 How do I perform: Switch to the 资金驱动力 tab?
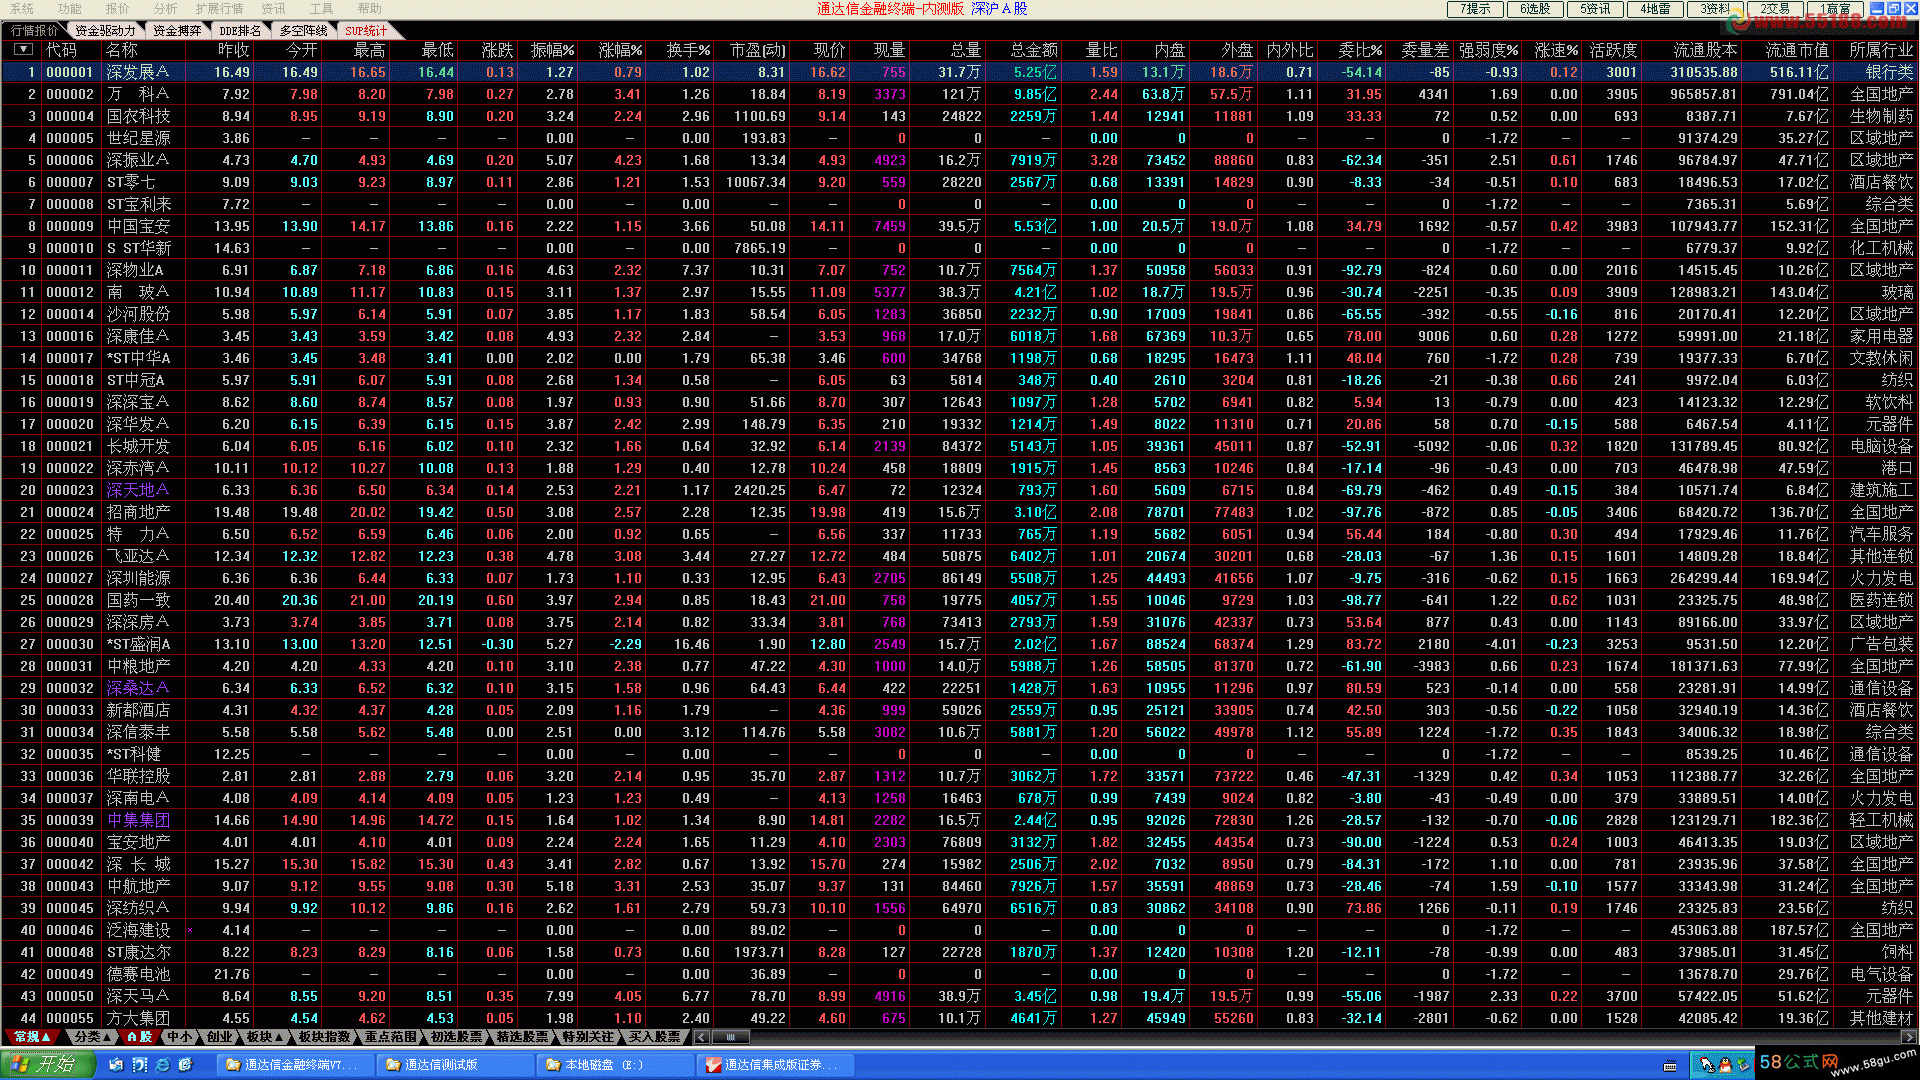coord(105,30)
